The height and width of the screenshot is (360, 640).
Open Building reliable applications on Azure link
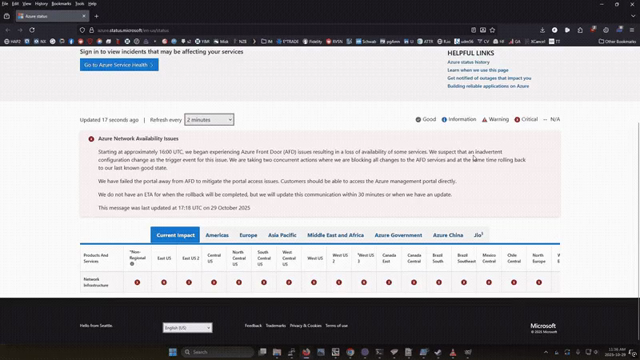coord(488,86)
